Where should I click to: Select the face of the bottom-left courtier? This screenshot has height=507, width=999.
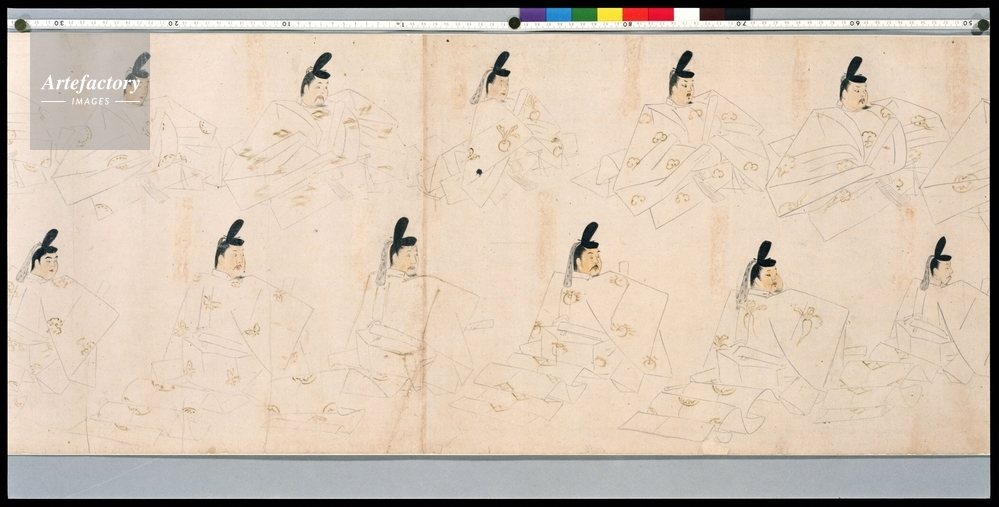46,265
